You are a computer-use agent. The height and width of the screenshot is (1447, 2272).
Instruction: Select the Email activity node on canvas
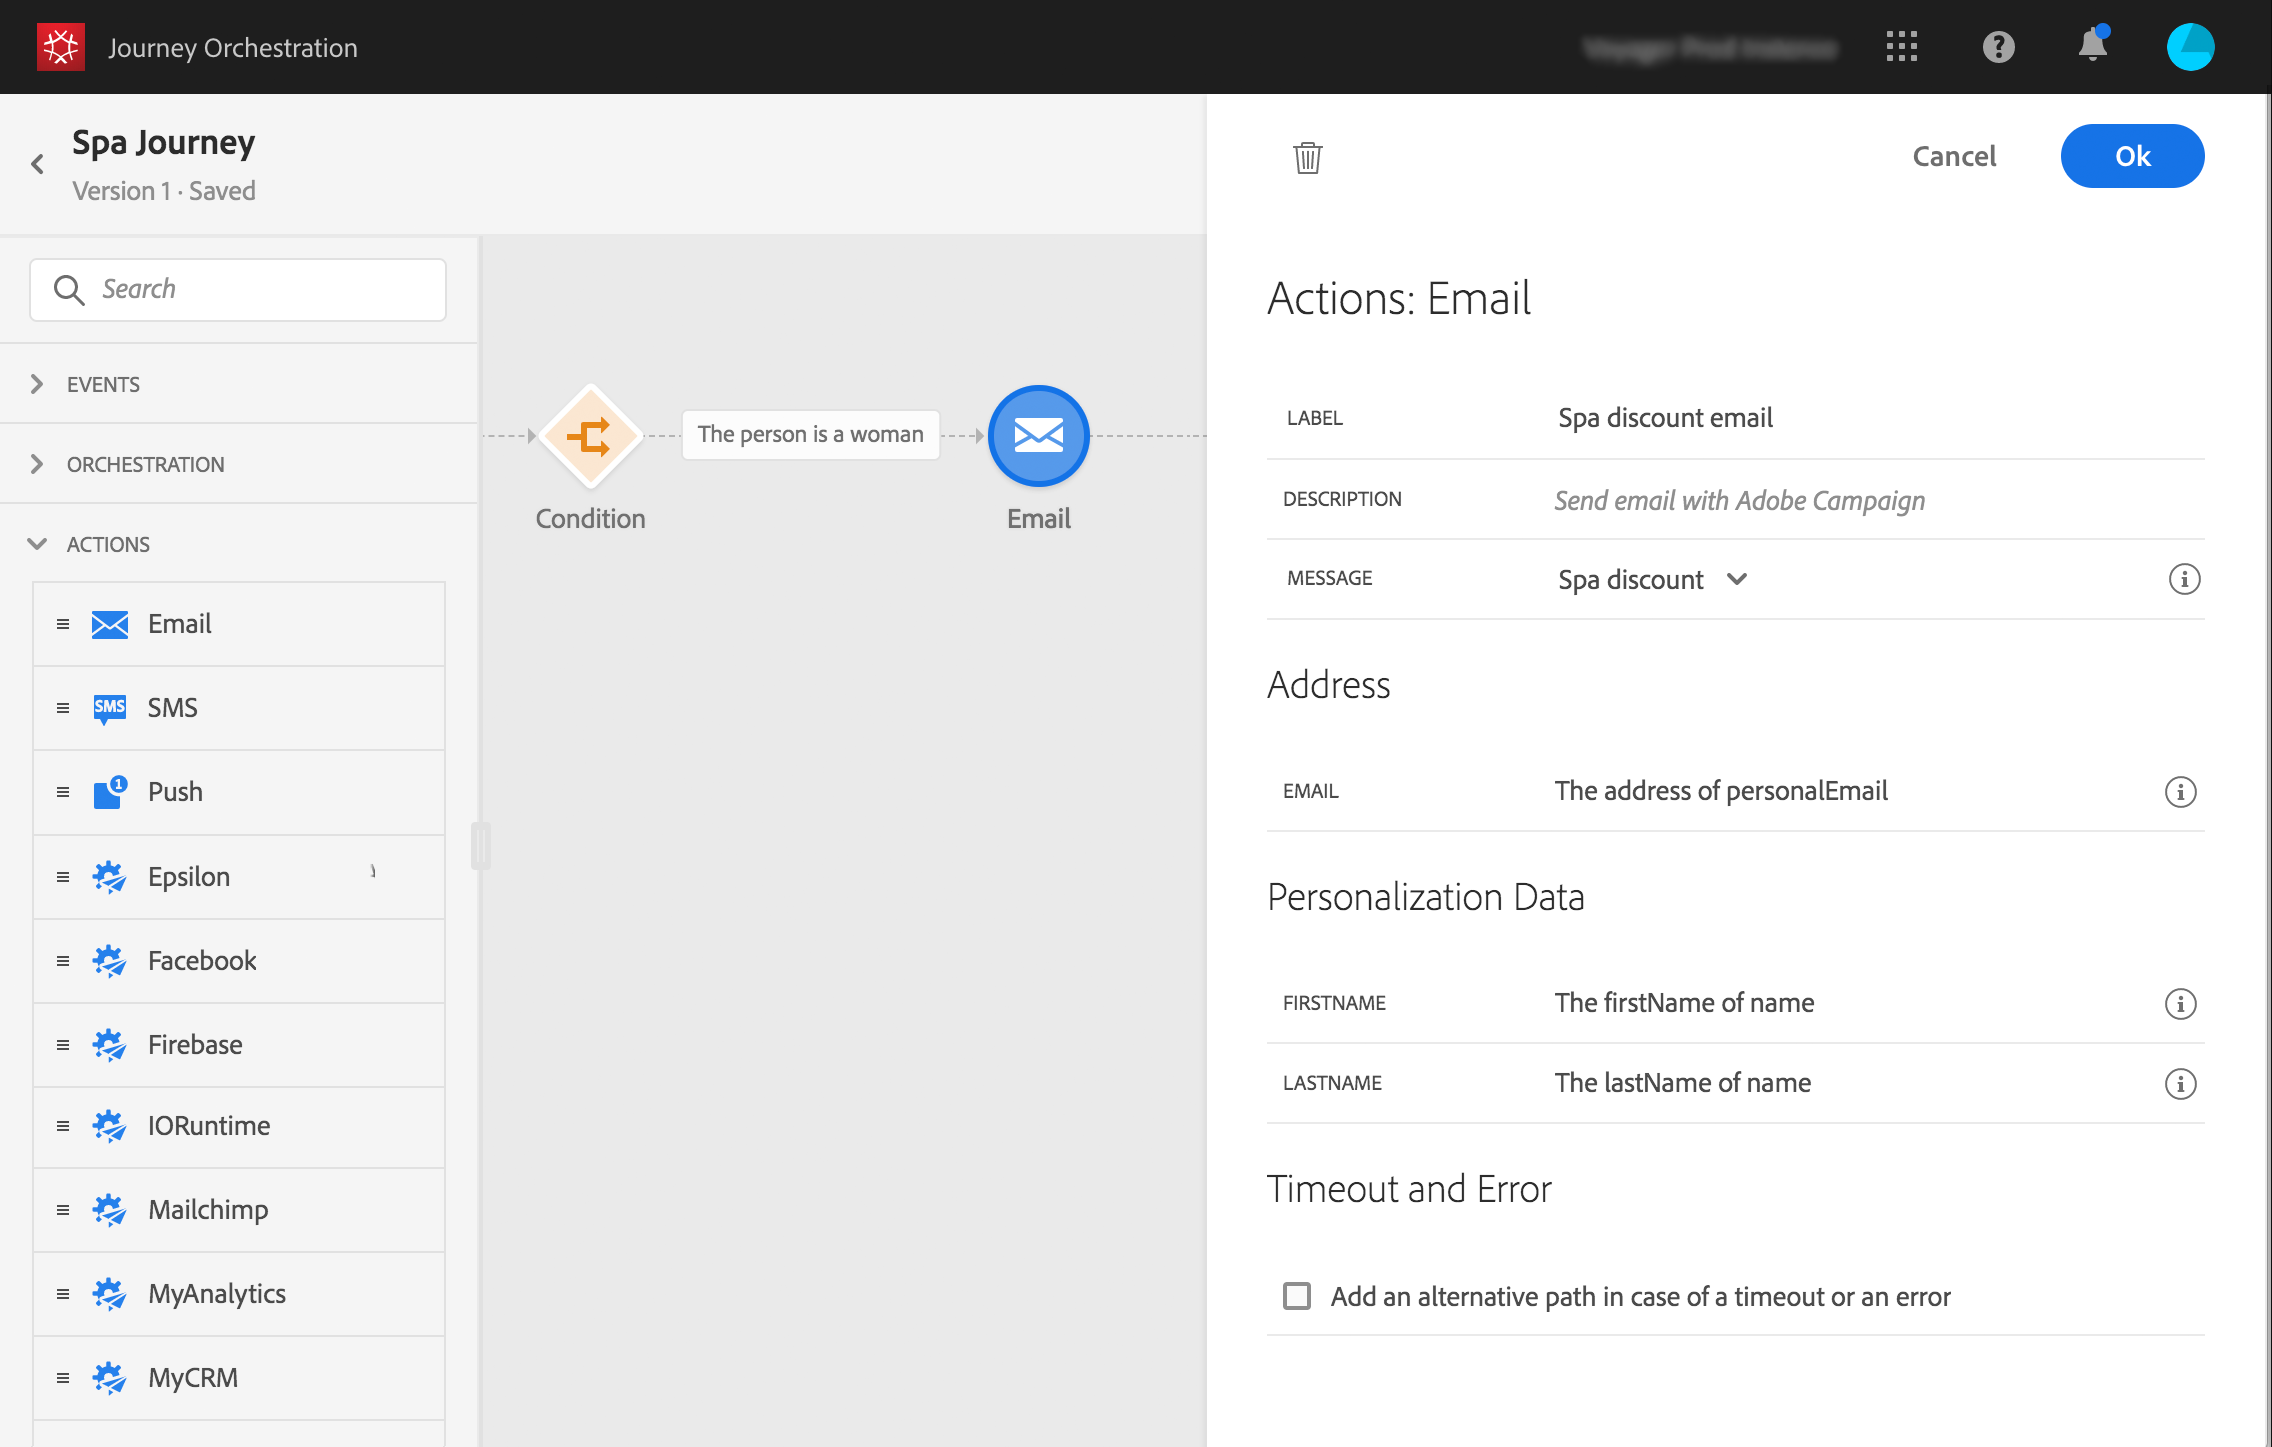(1038, 436)
